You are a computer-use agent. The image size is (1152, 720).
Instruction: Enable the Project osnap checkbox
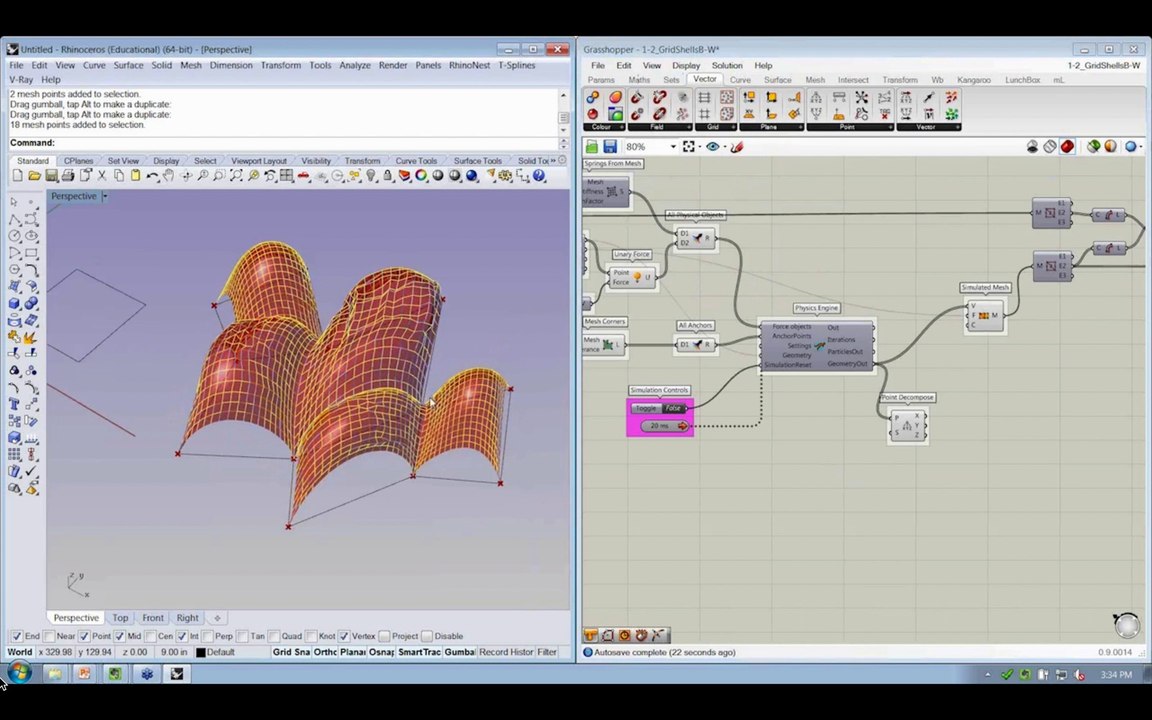click(384, 636)
